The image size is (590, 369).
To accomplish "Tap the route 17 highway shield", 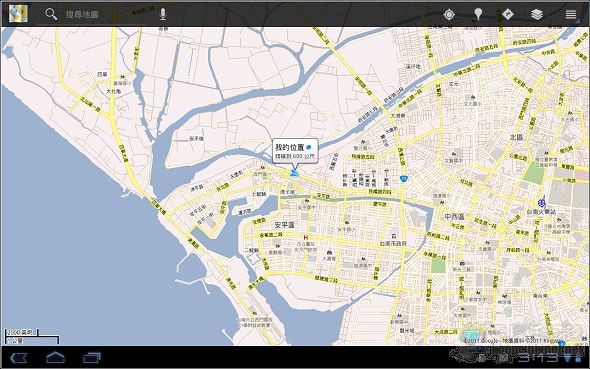I will (x=403, y=178).
